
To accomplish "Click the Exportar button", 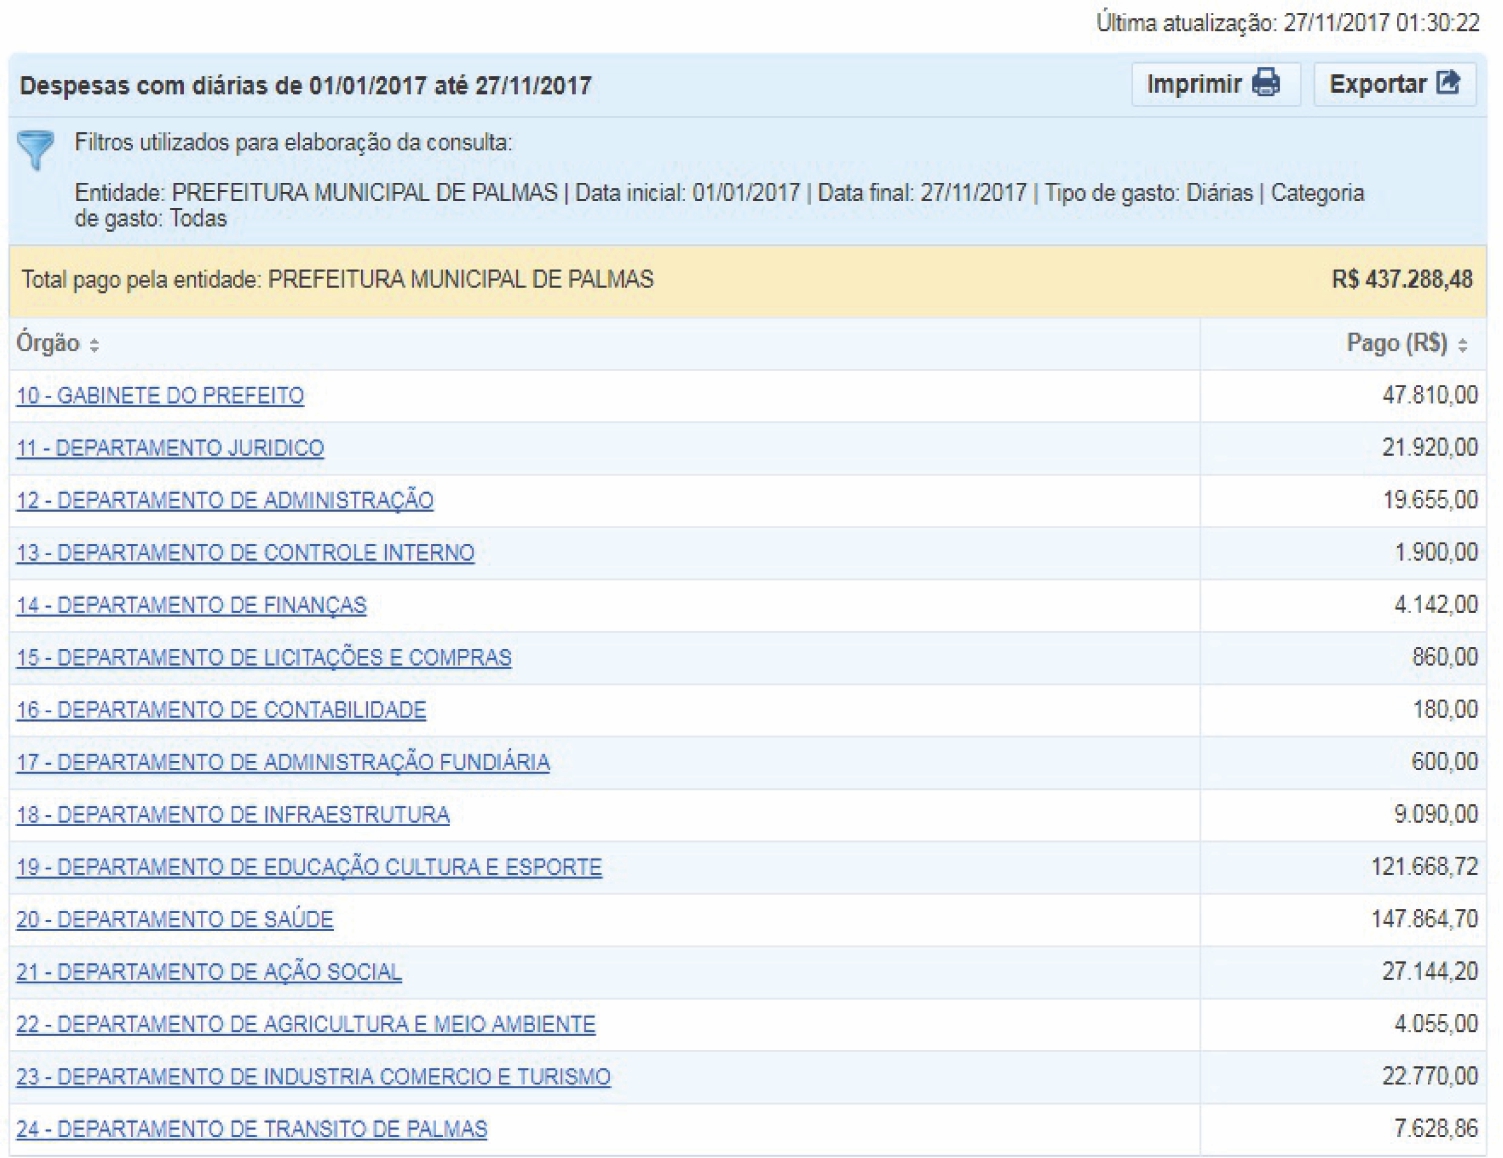I will [1394, 84].
